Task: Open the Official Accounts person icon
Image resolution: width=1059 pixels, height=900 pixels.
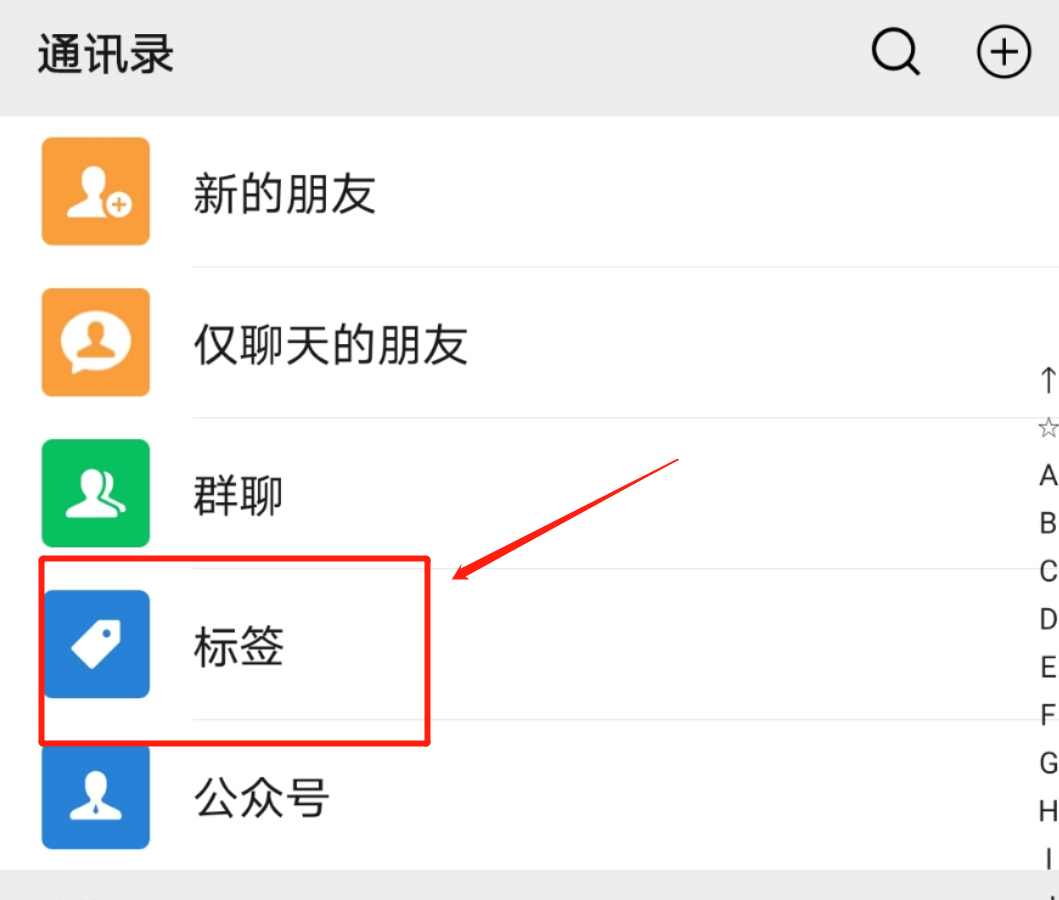Action: 95,795
